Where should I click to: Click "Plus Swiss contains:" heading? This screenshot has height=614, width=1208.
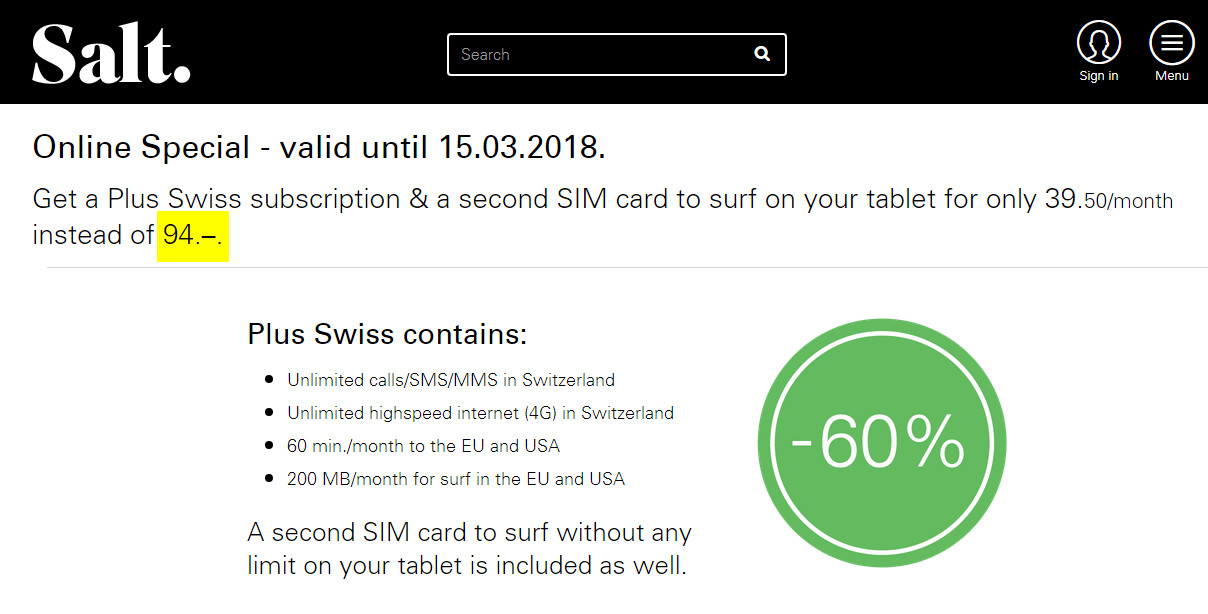pos(387,333)
